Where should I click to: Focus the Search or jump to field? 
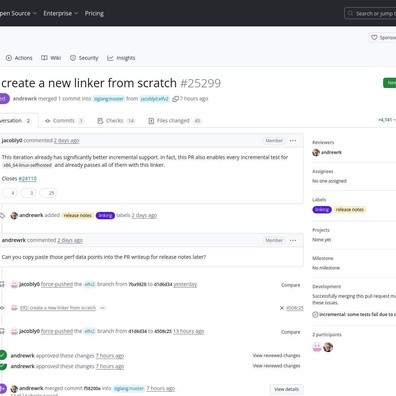point(370,14)
